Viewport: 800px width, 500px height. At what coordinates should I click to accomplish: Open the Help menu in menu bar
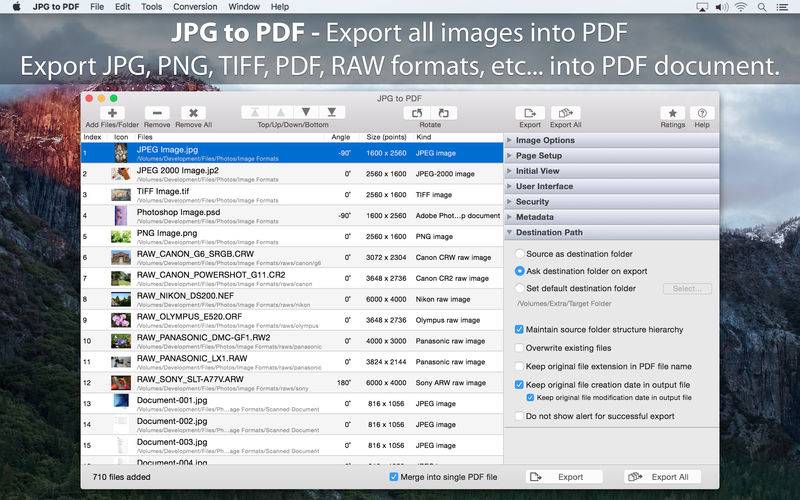[x=280, y=7]
